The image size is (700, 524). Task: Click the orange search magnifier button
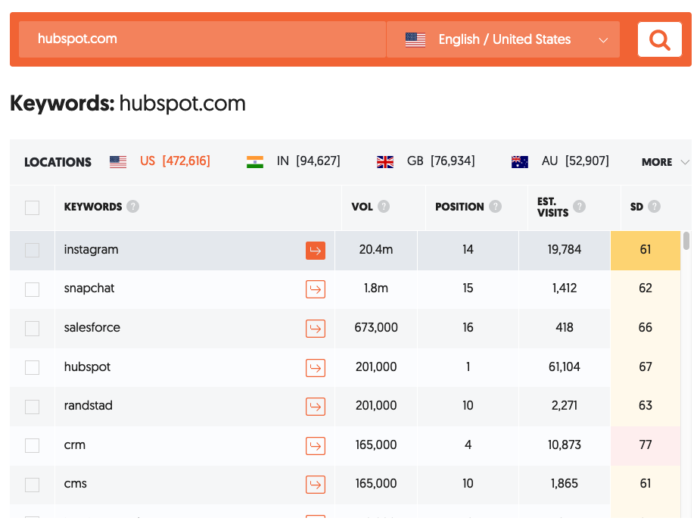(659, 39)
